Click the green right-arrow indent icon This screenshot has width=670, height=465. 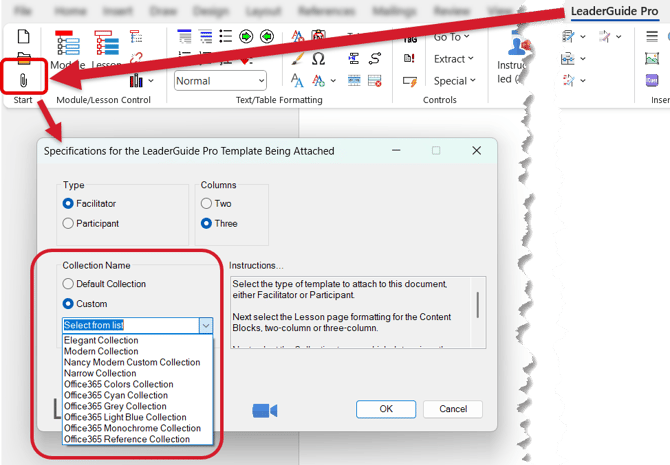(x=246, y=37)
